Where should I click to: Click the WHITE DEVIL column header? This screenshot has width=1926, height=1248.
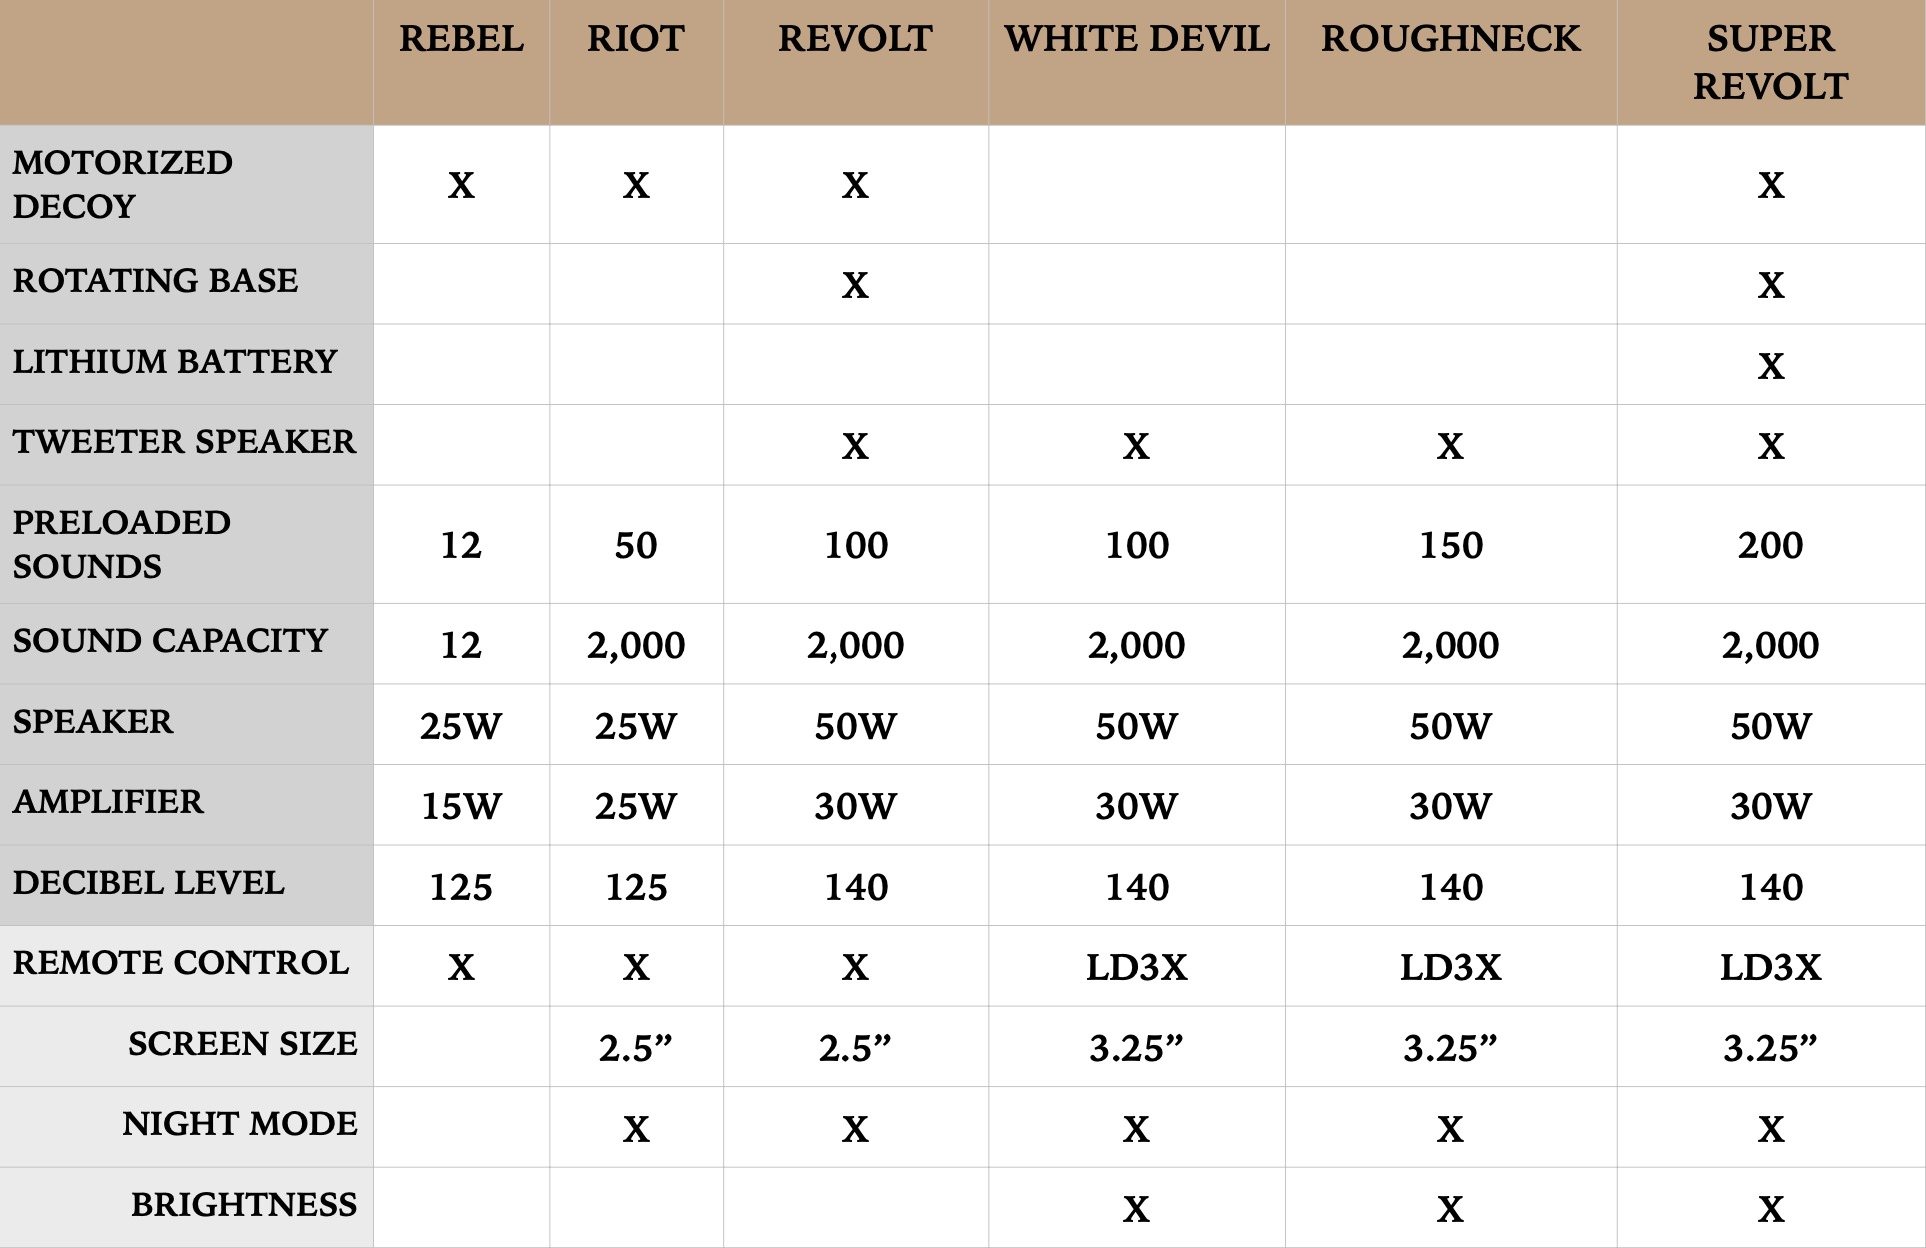coord(1137,40)
